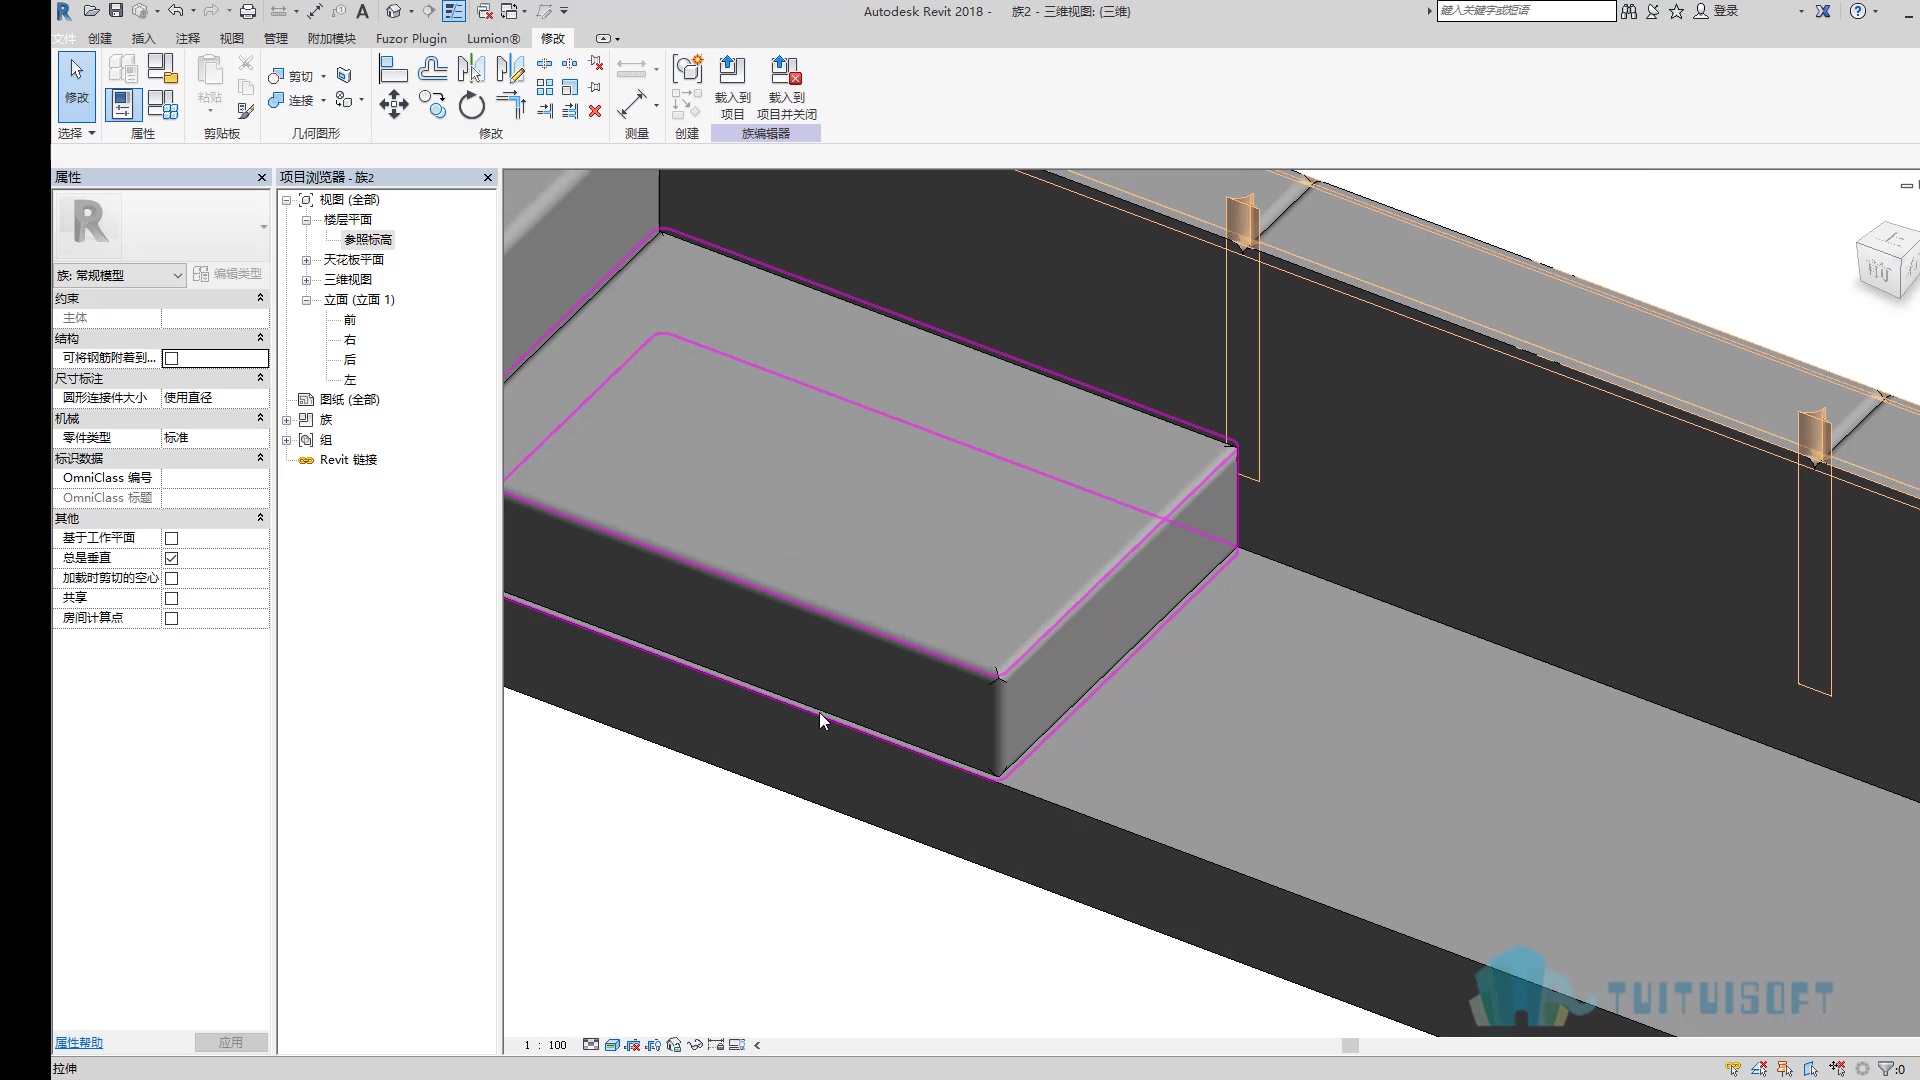This screenshot has height=1080, width=1920.
Task: Click the 应用 apply button
Action: point(231,1043)
